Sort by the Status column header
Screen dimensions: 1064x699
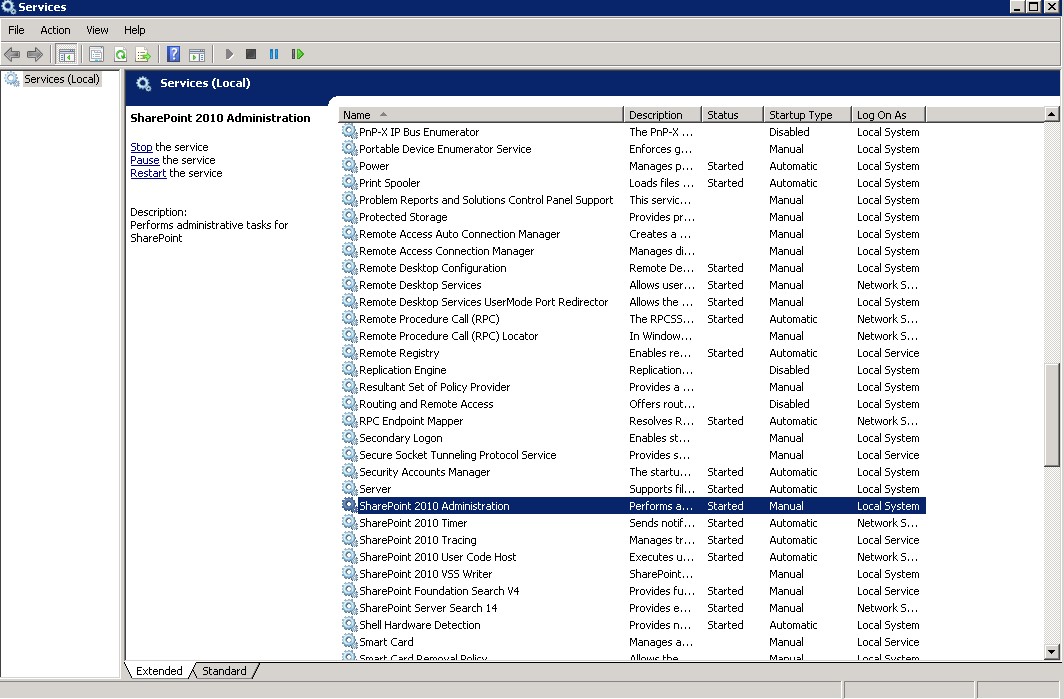(732, 115)
